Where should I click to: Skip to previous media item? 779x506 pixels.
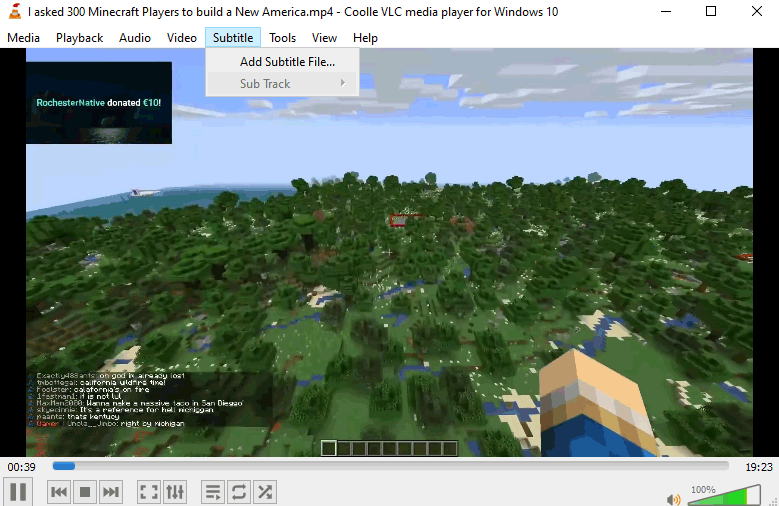point(59,491)
